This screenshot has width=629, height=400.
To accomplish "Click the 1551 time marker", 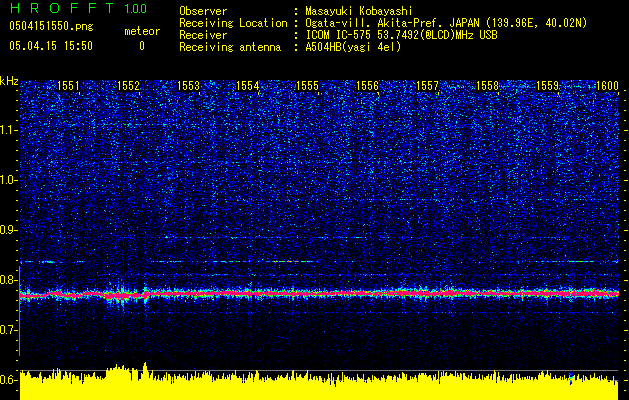I will point(68,86).
